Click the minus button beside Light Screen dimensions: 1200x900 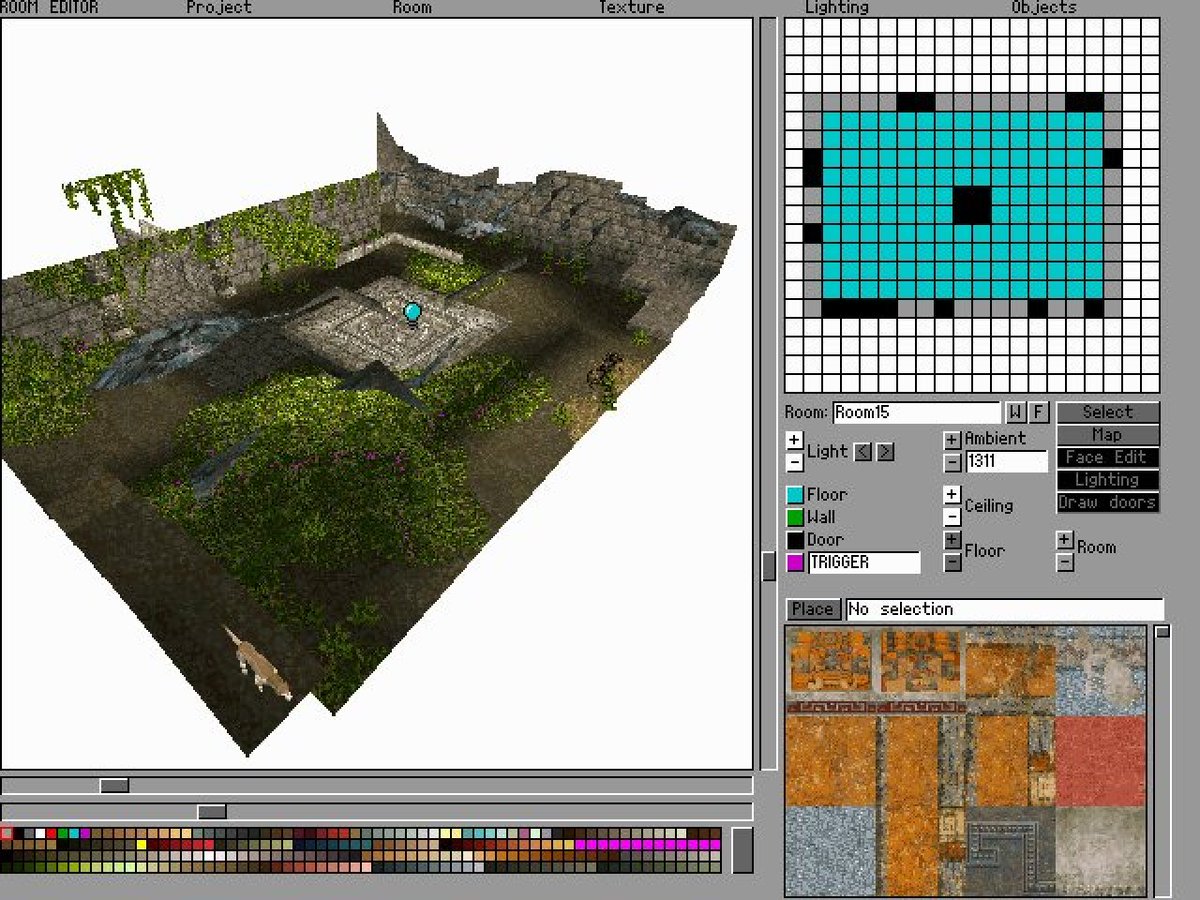click(x=794, y=462)
